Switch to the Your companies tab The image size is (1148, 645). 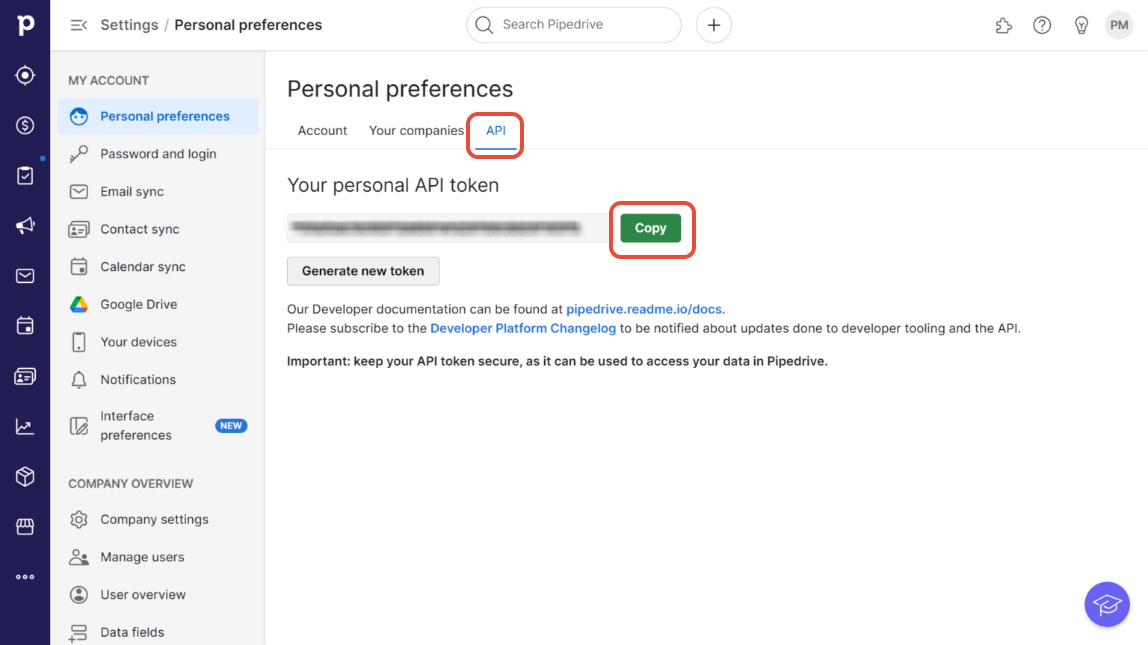click(x=416, y=131)
